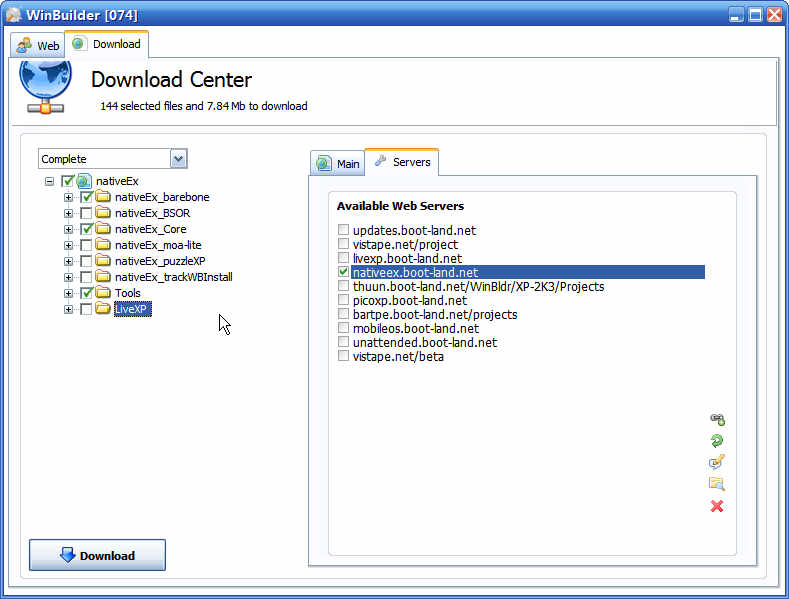
Task: Click the nativeEx_puzzleXP folder icon
Action: (x=103, y=260)
